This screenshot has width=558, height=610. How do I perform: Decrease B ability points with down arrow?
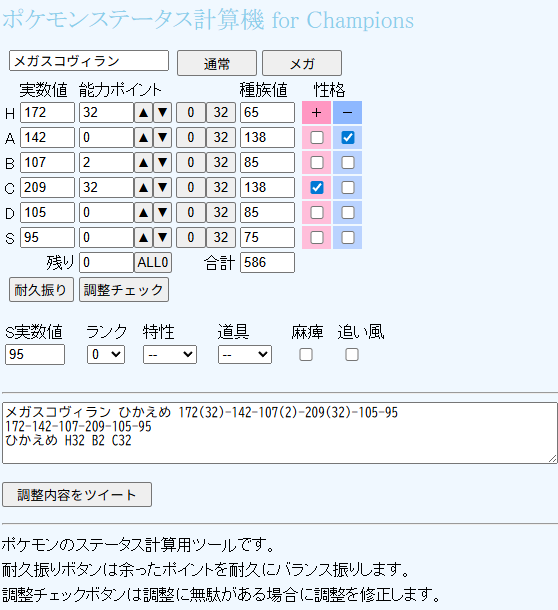(162, 162)
